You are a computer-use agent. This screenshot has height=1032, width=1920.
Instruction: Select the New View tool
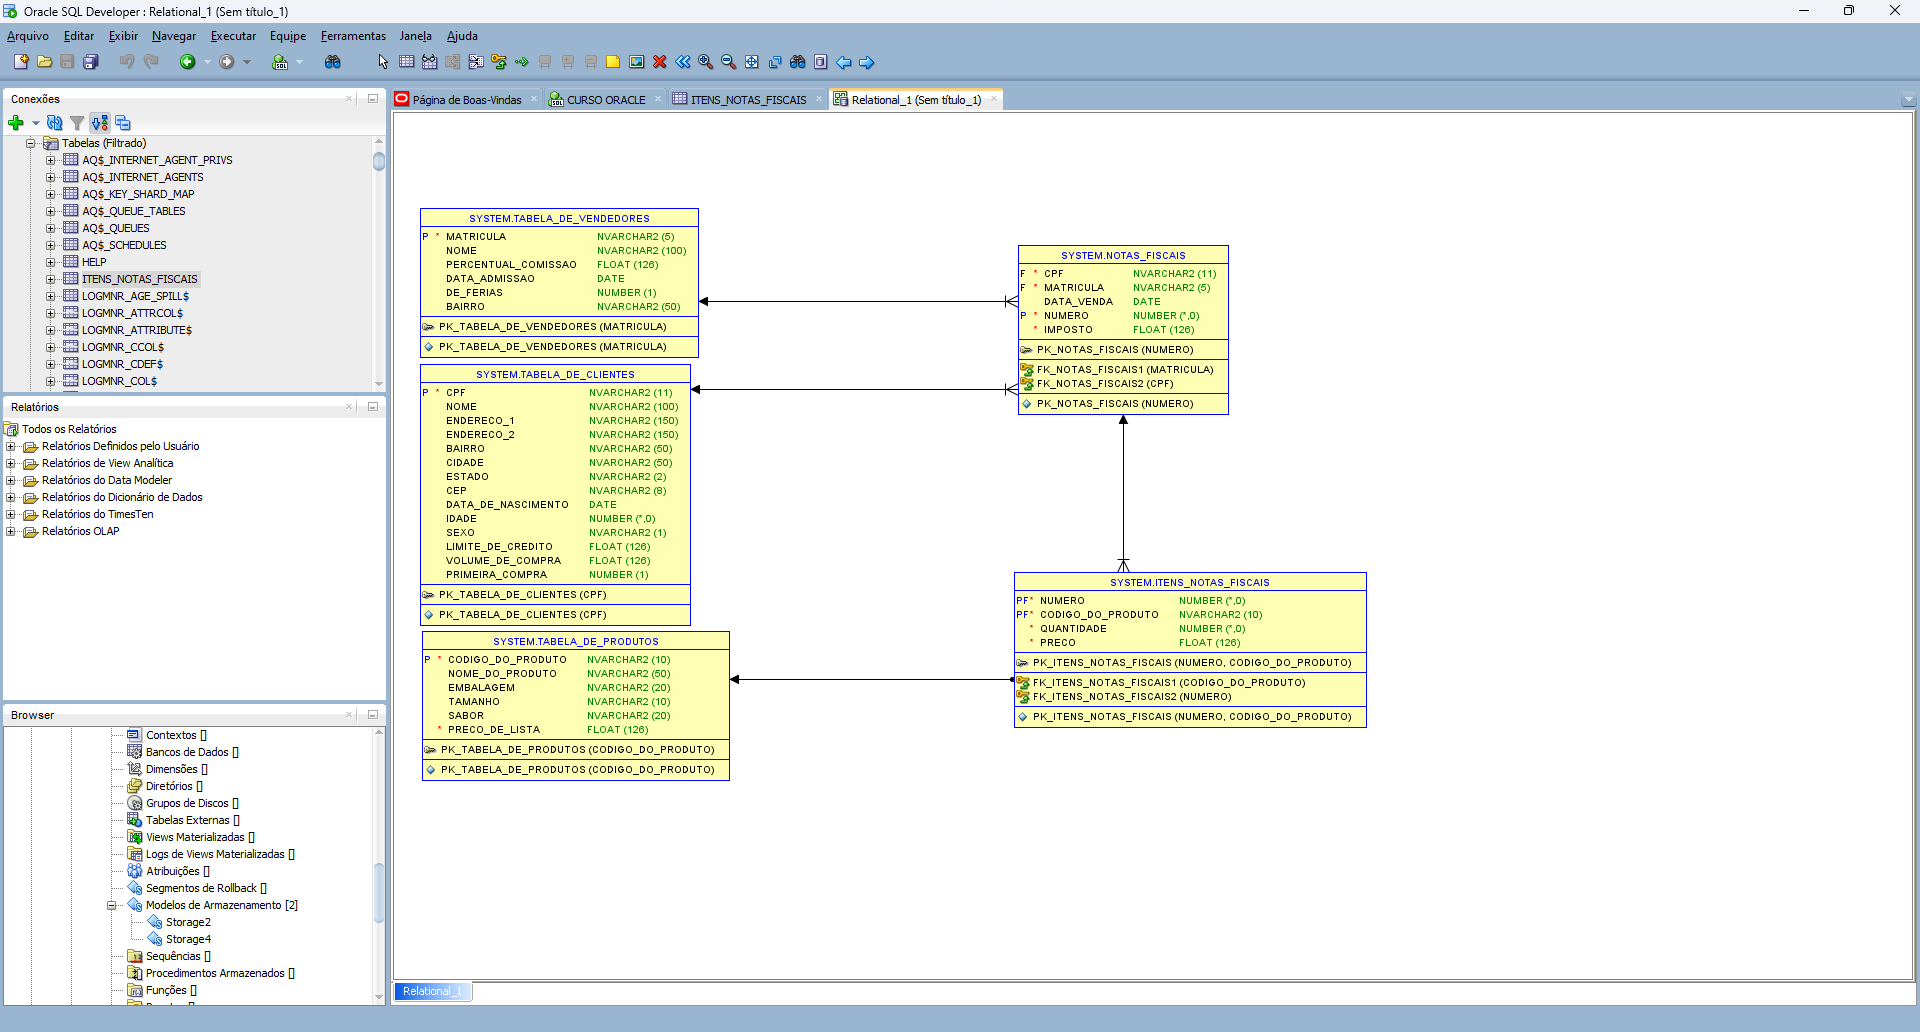429,62
